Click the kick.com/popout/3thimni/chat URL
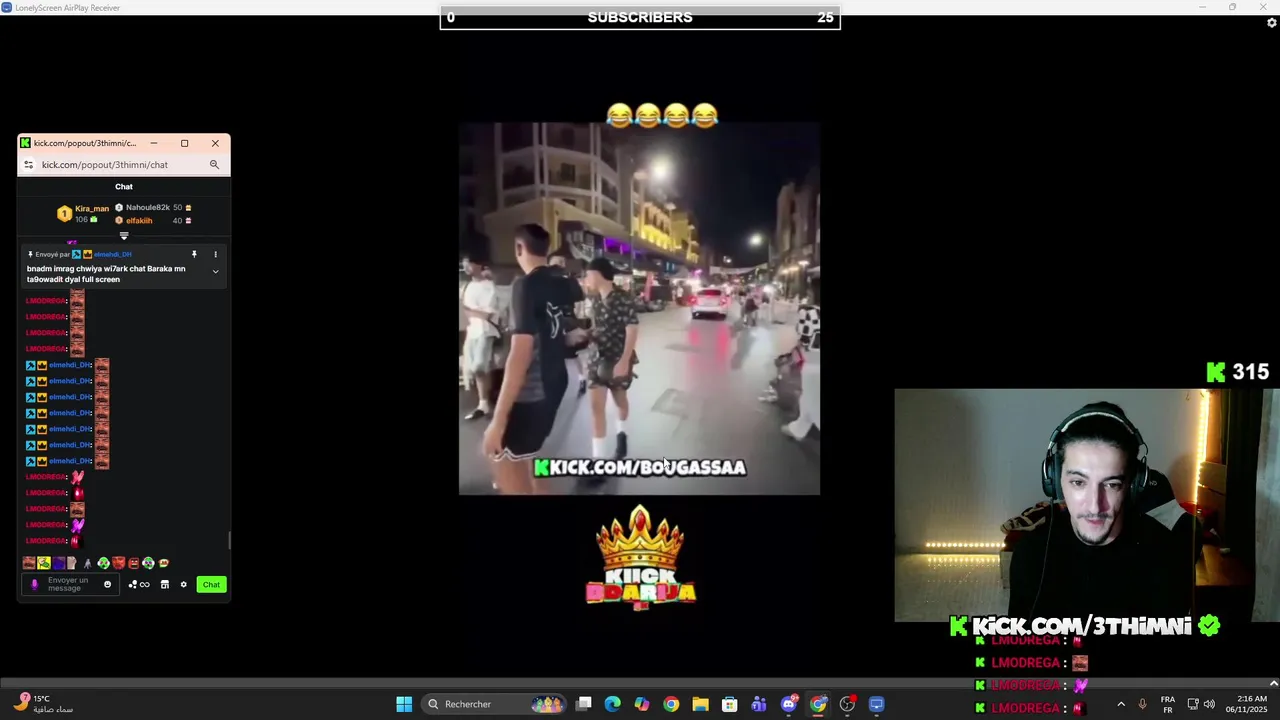1280x720 pixels. click(105, 165)
